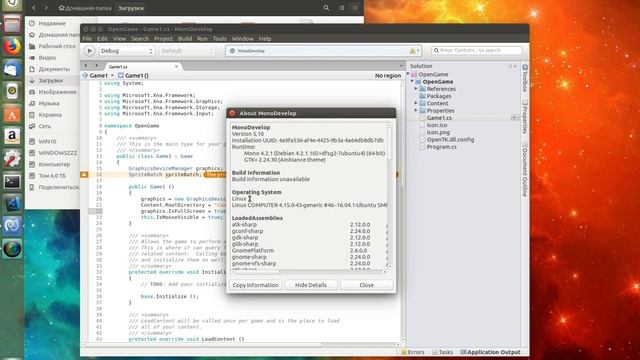Expand the Content folder
Screen dimensions: 640x360
416,103
